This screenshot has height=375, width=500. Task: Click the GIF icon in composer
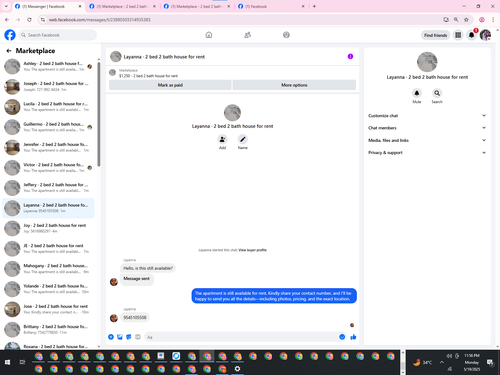pos(138,337)
